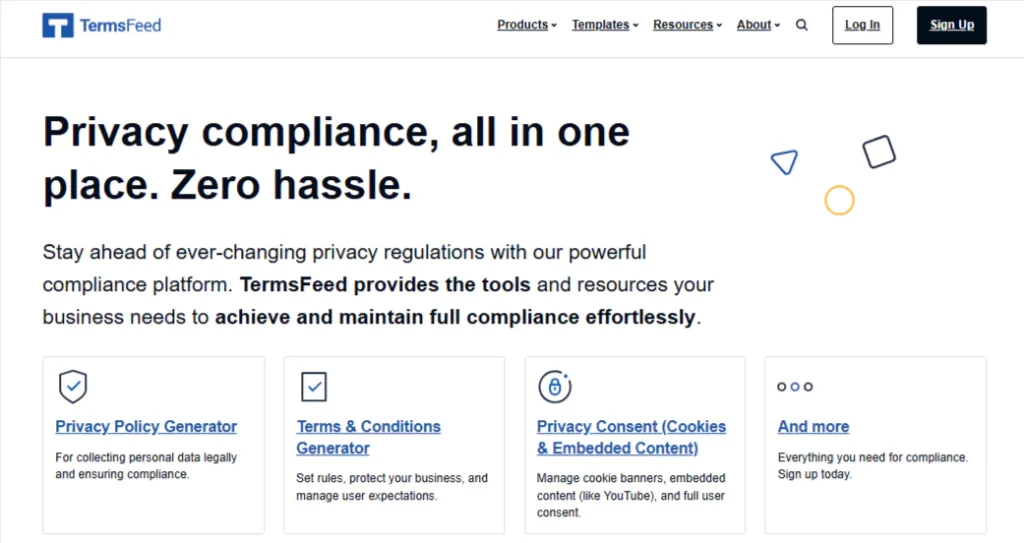
Task: Follow the And more link
Action: point(813,427)
